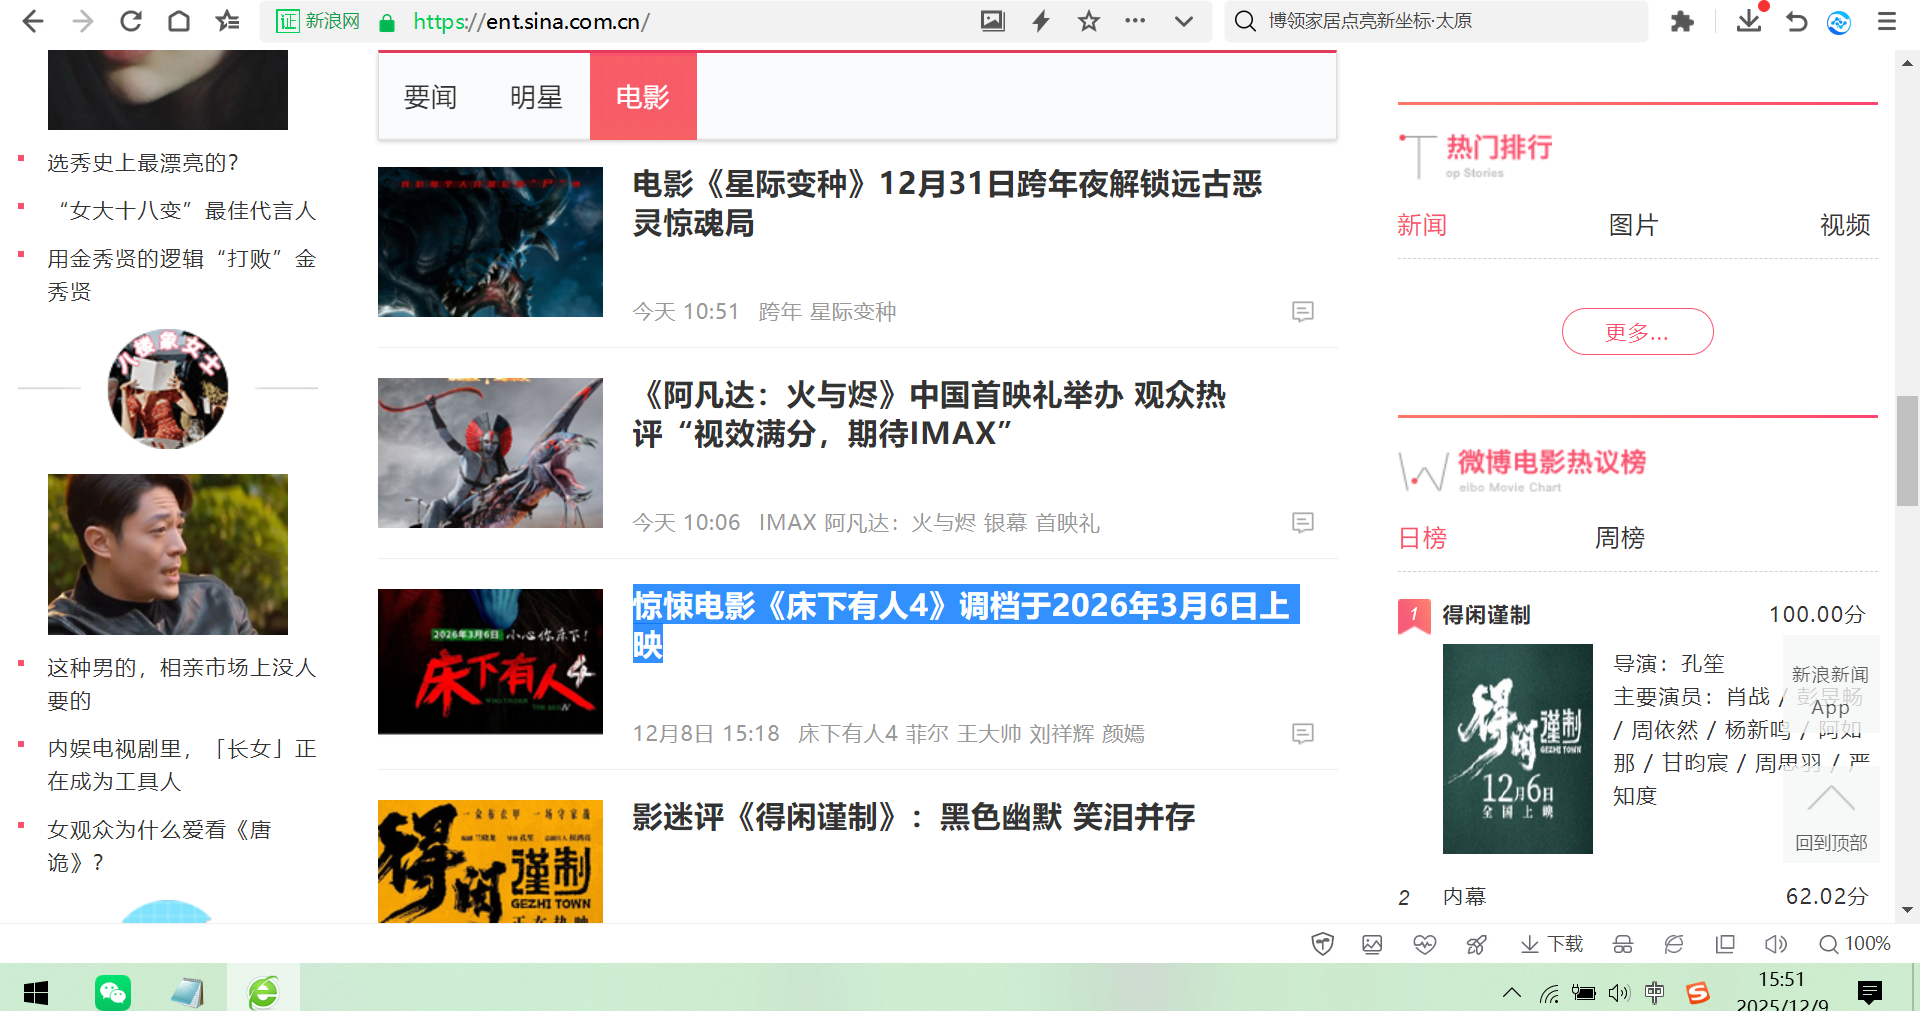The width and height of the screenshot is (1920, 1011).
Task: Open the Windows Start button
Action: click(x=36, y=992)
